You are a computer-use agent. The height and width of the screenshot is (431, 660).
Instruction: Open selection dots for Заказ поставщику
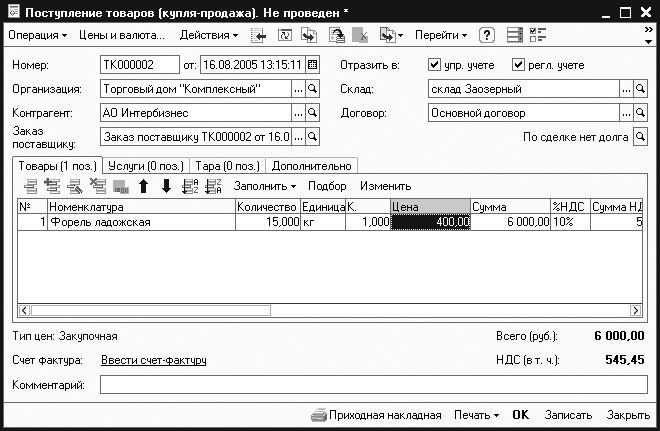(x=298, y=137)
